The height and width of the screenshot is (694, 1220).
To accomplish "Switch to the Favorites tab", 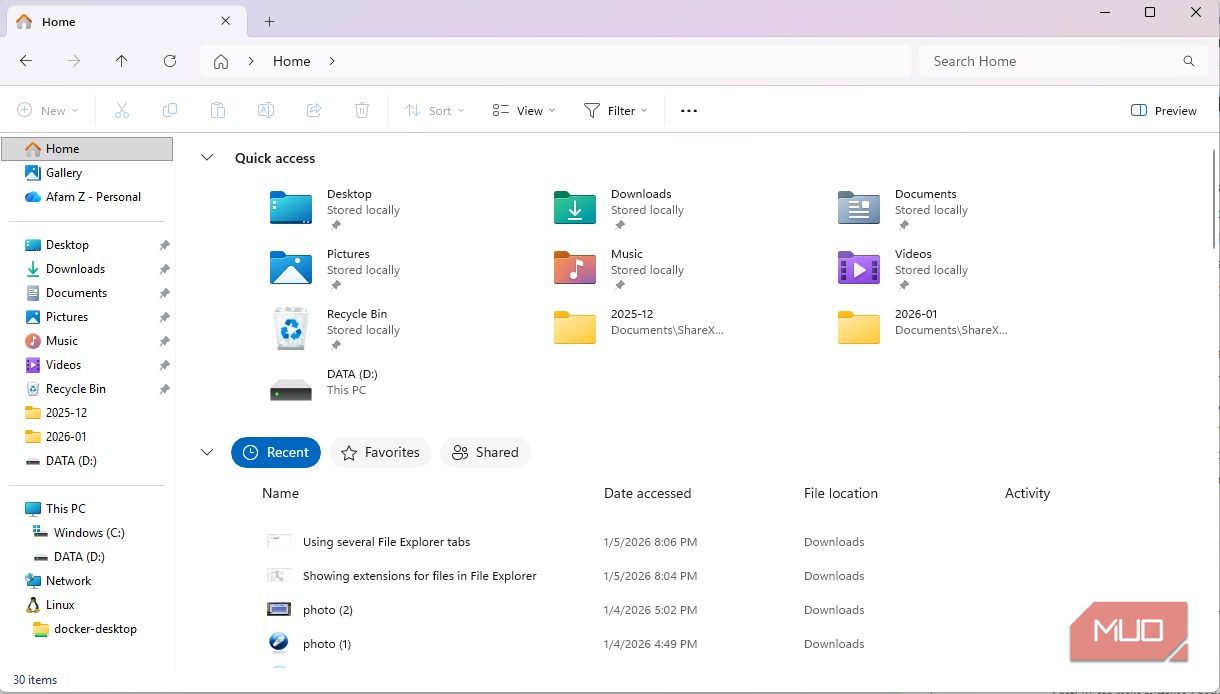I will tap(381, 453).
